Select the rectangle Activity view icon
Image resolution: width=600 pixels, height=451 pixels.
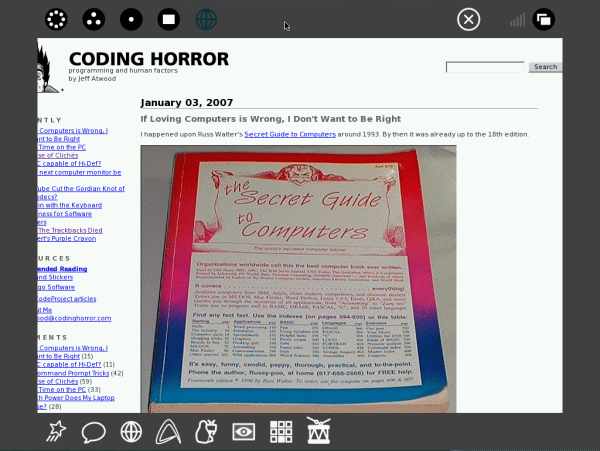point(169,19)
